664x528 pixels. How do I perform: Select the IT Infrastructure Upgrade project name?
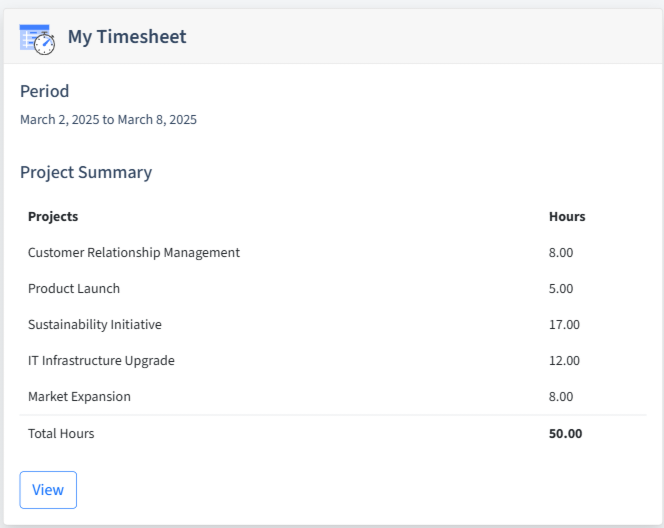[x=101, y=360]
